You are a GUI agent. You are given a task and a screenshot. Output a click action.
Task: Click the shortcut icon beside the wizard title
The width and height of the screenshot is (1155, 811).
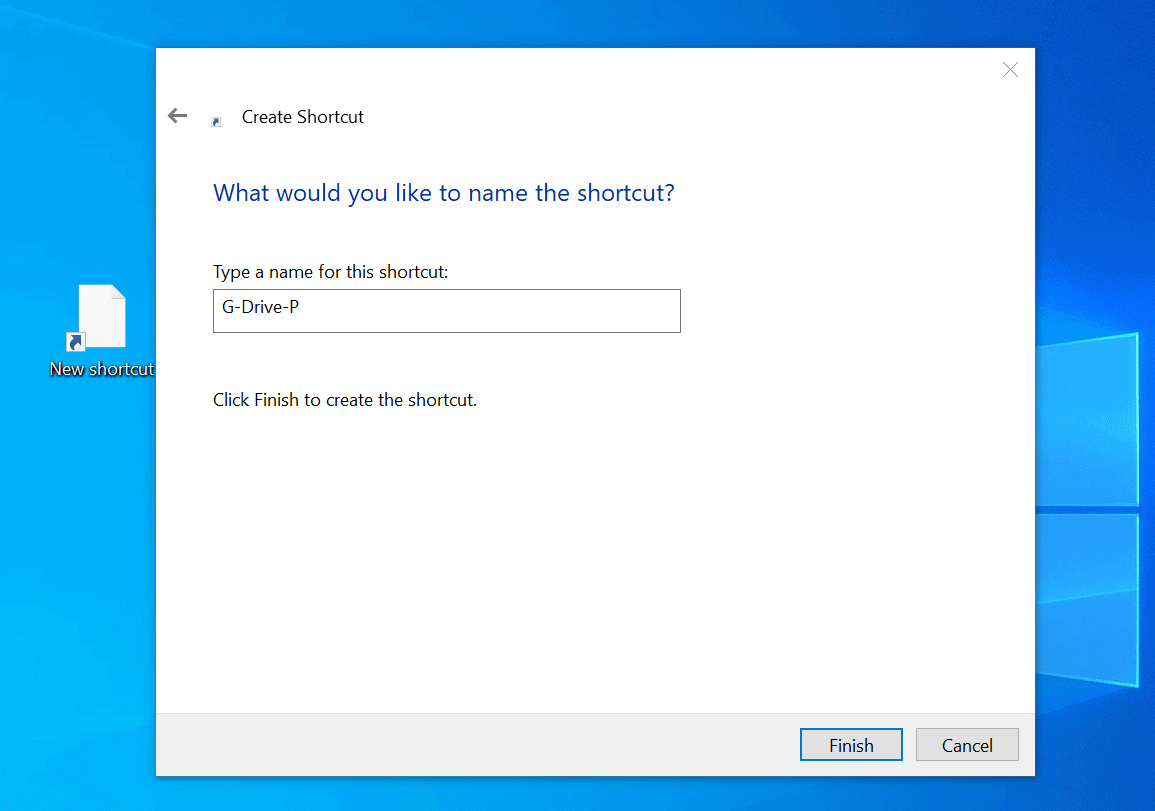click(x=216, y=120)
